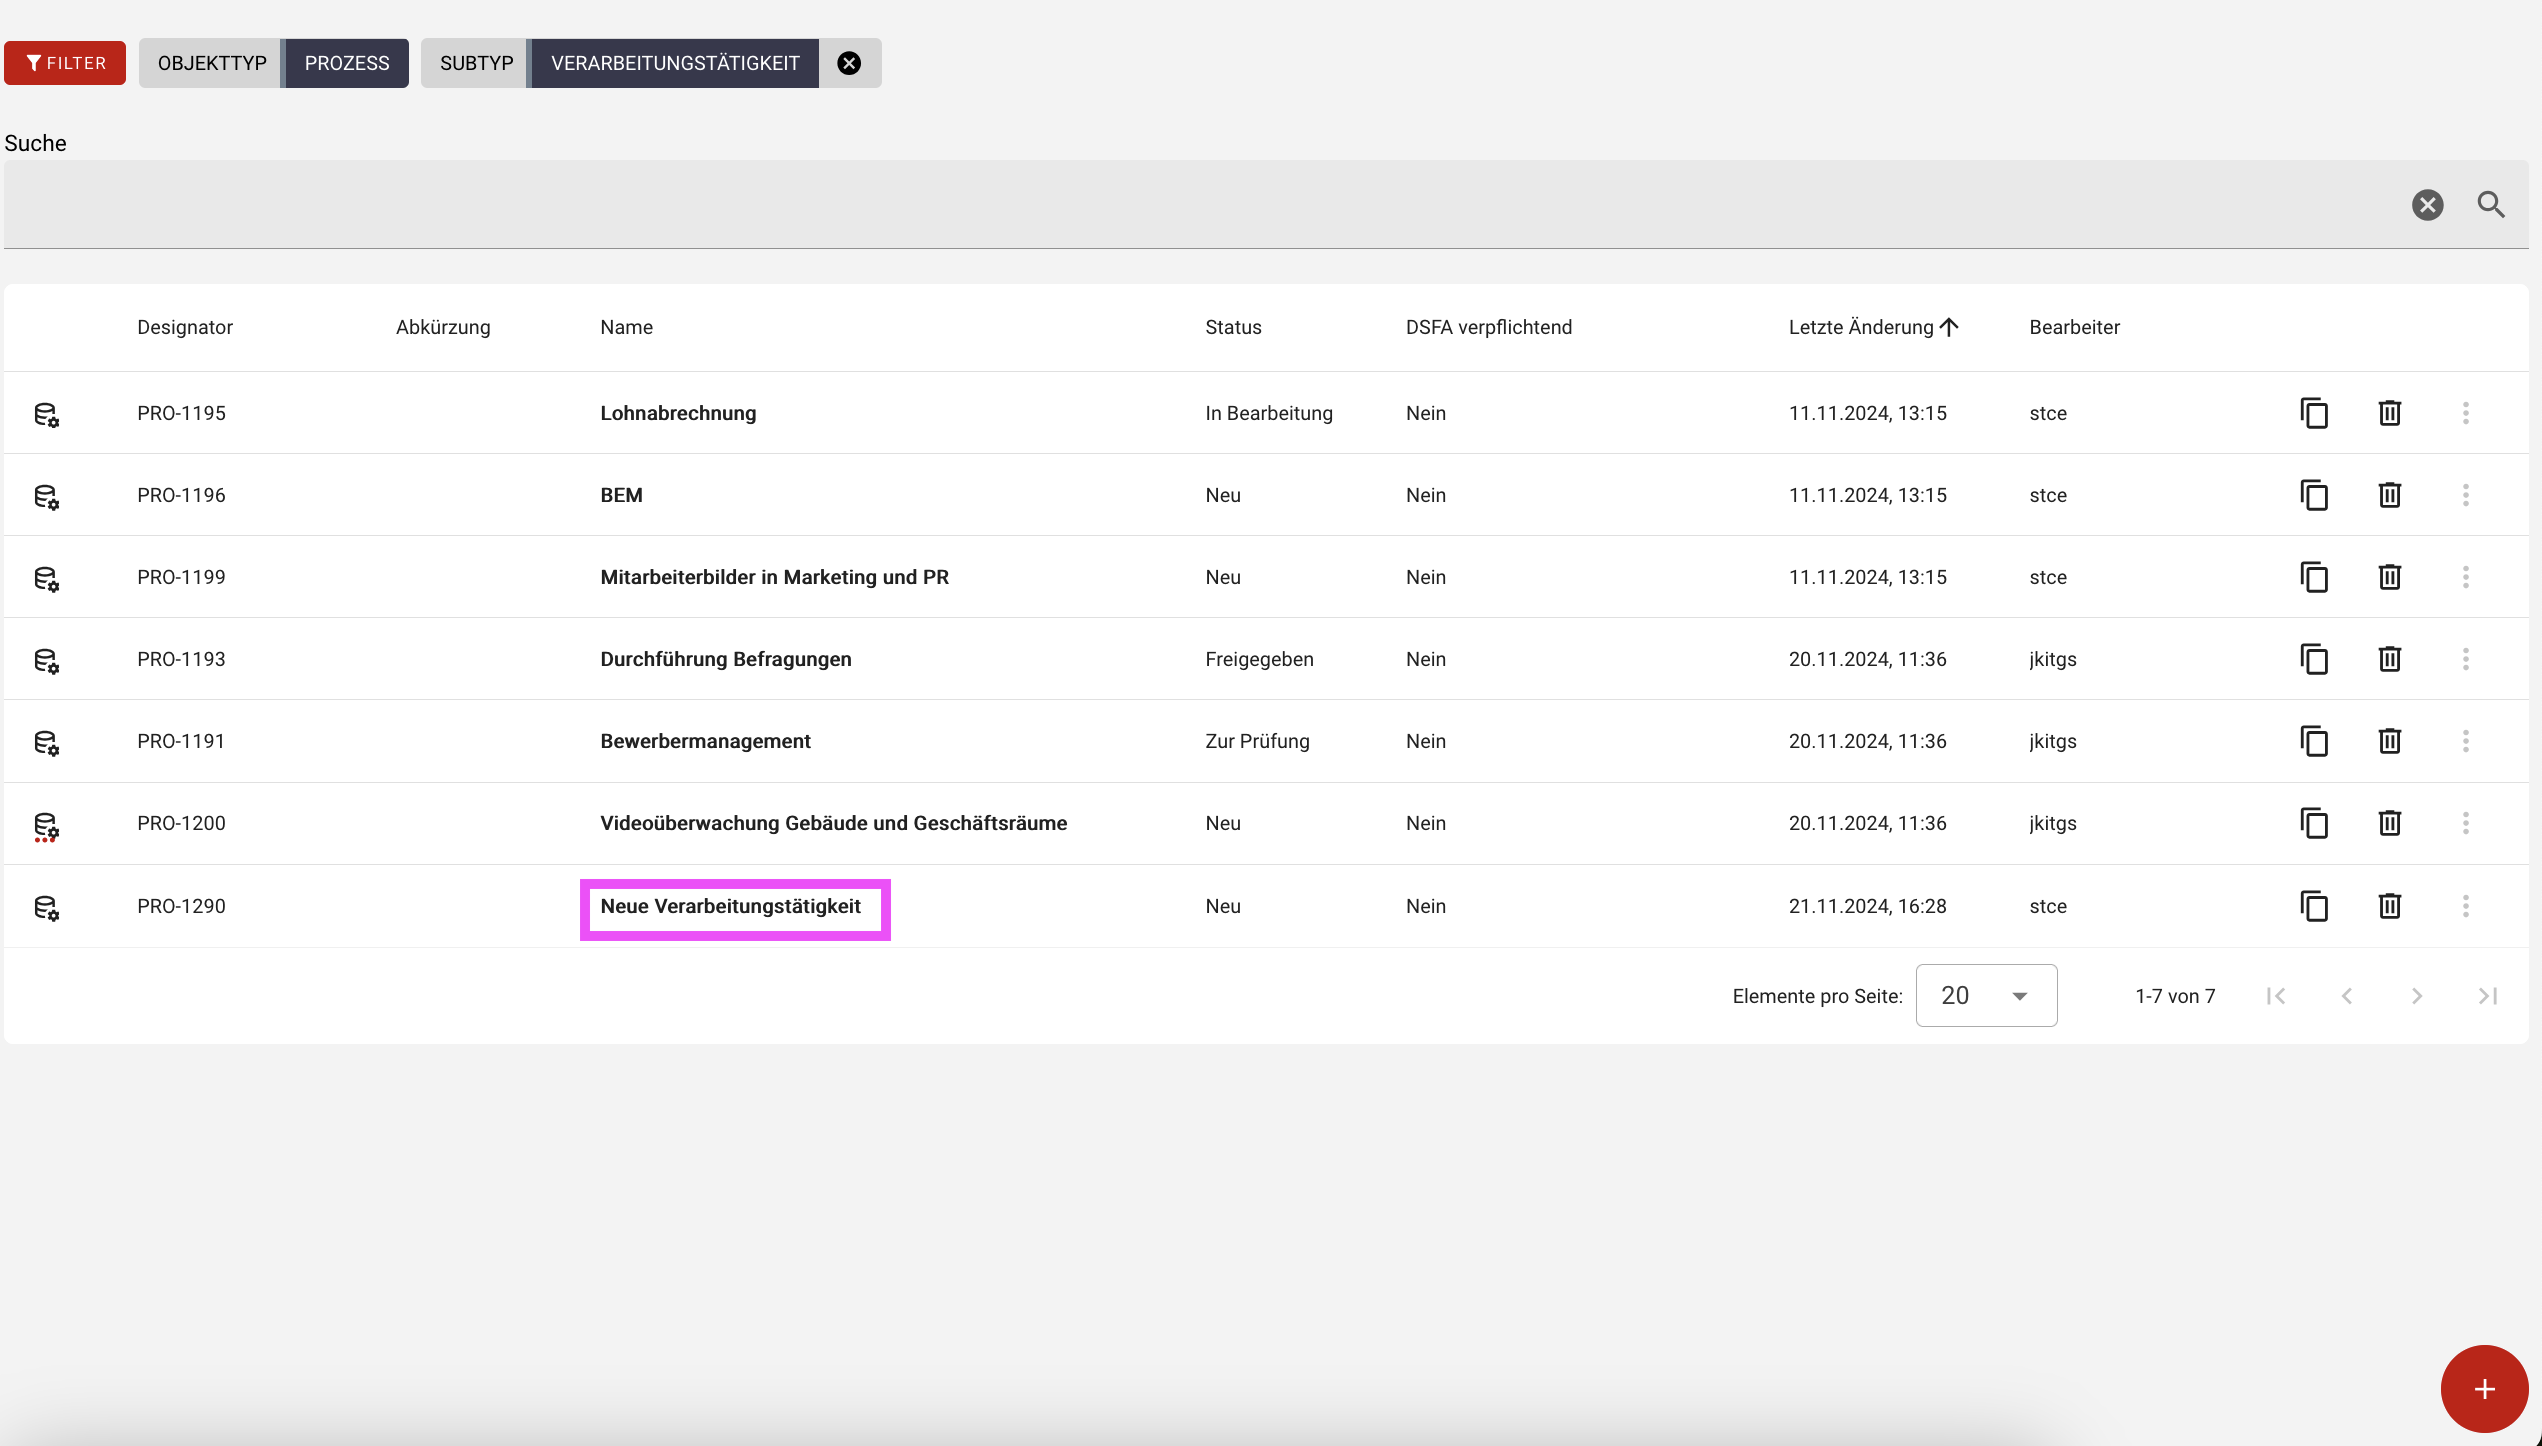Duplicate the Bewerbermanagement entry
Viewport: 2542px width, 1446px height.
pyautogui.click(x=2314, y=741)
